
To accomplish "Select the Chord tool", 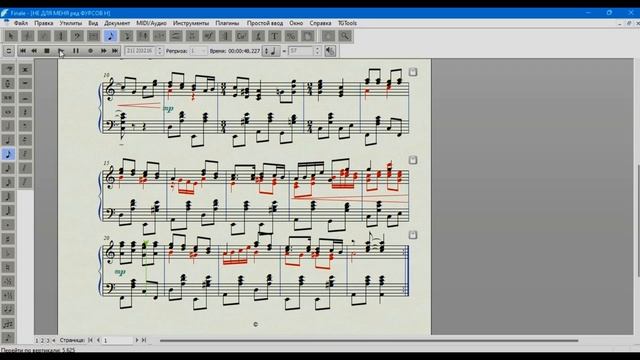I will point(242,36).
